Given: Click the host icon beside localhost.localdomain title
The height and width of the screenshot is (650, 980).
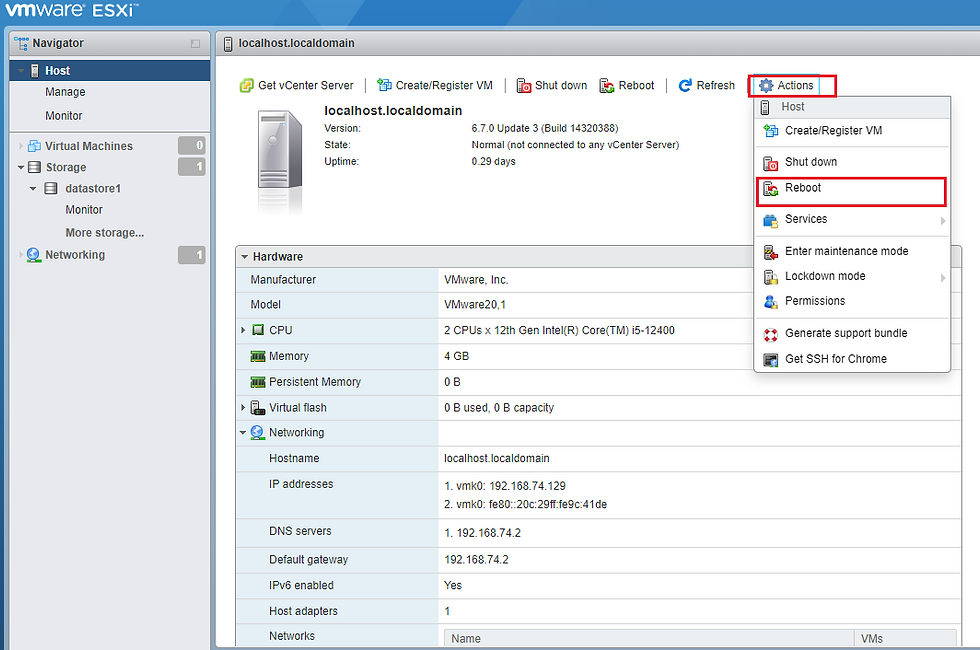Looking at the screenshot, I should (228, 44).
